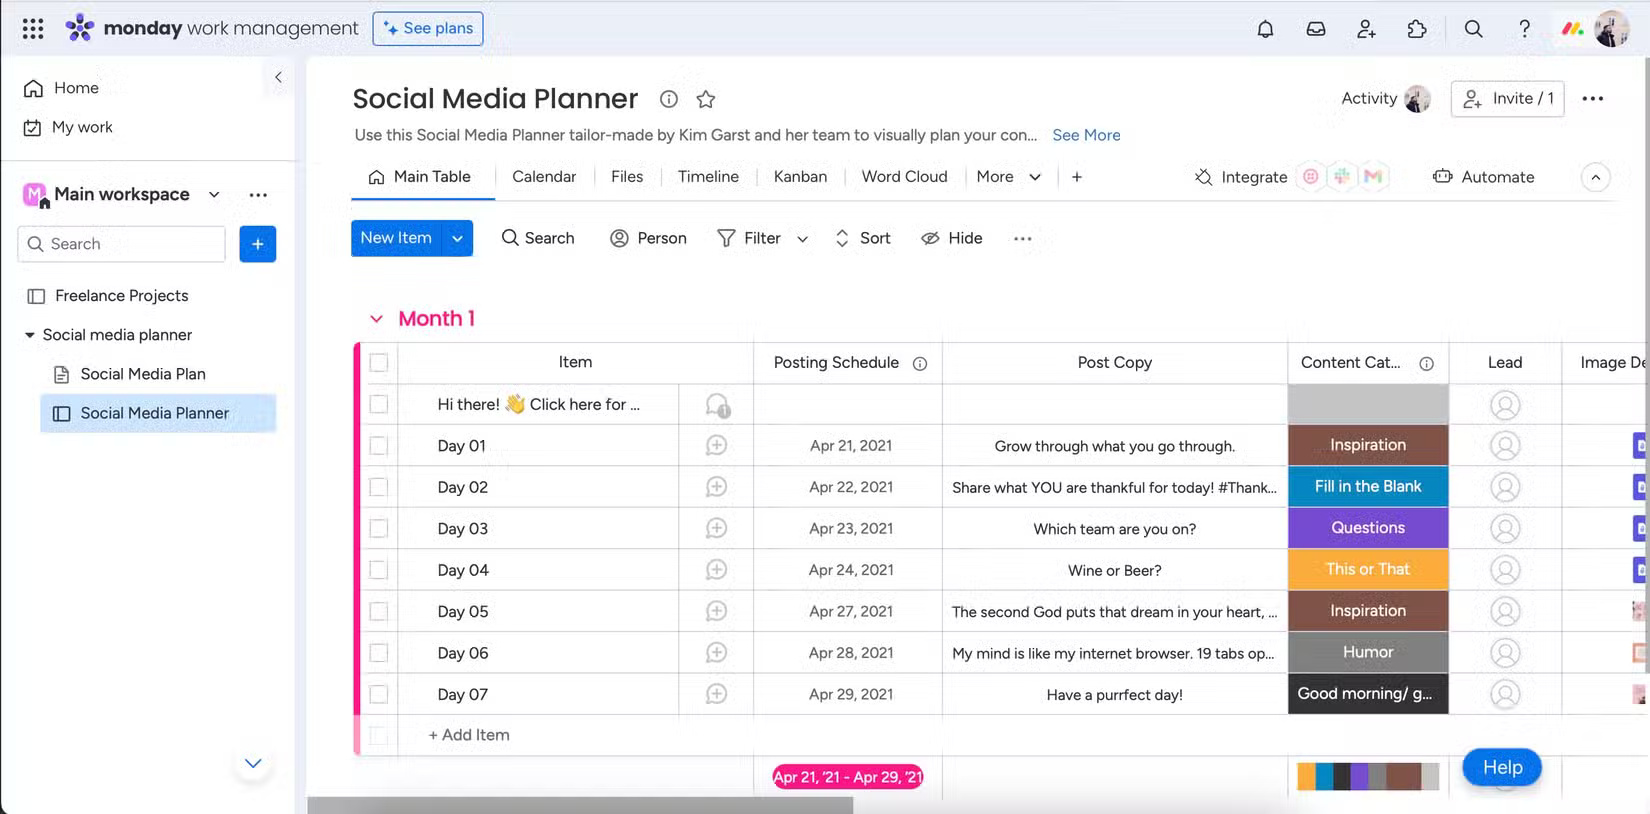This screenshot has width=1650, height=814.
Task: Click the See More description link
Action: 1086,135
